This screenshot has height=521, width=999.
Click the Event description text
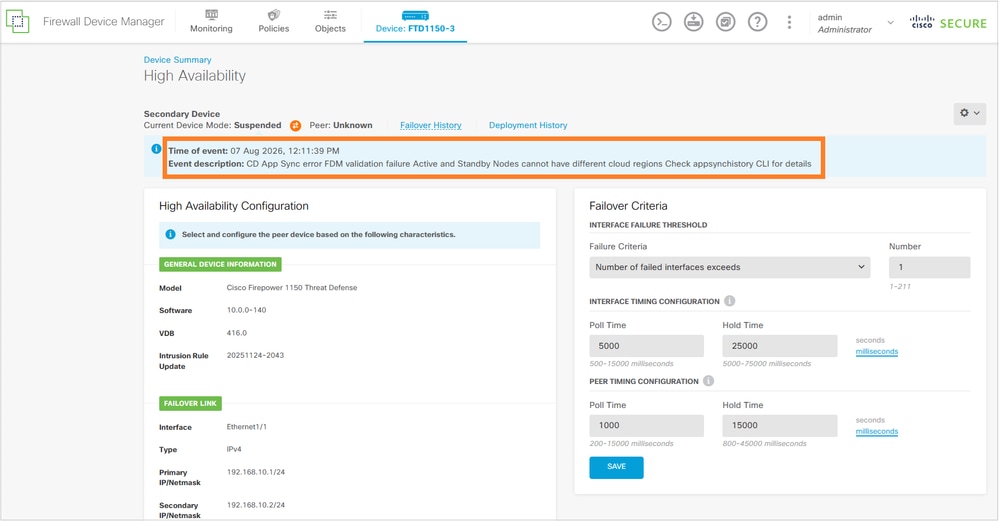click(490, 164)
